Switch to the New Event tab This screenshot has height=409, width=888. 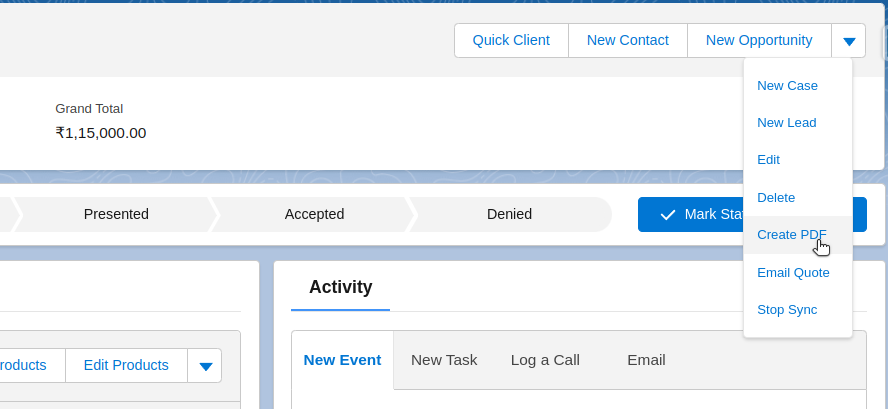[342, 360]
